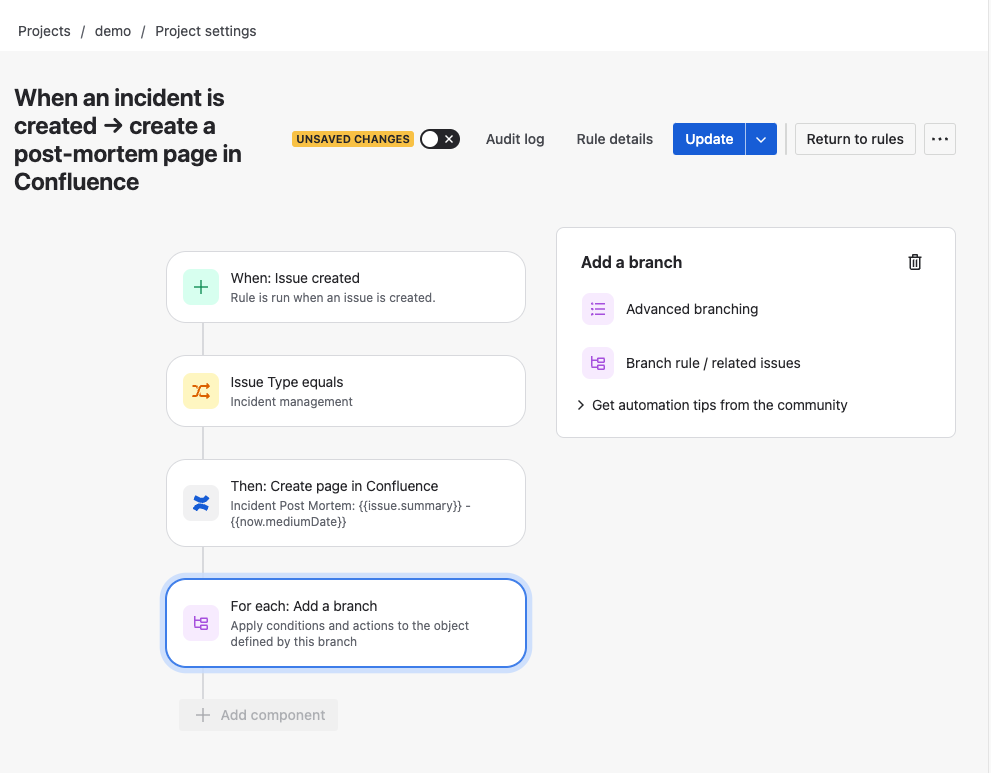Click 'Apply conditions and actions' description text
The width and height of the screenshot is (991, 773).
[x=350, y=633]
